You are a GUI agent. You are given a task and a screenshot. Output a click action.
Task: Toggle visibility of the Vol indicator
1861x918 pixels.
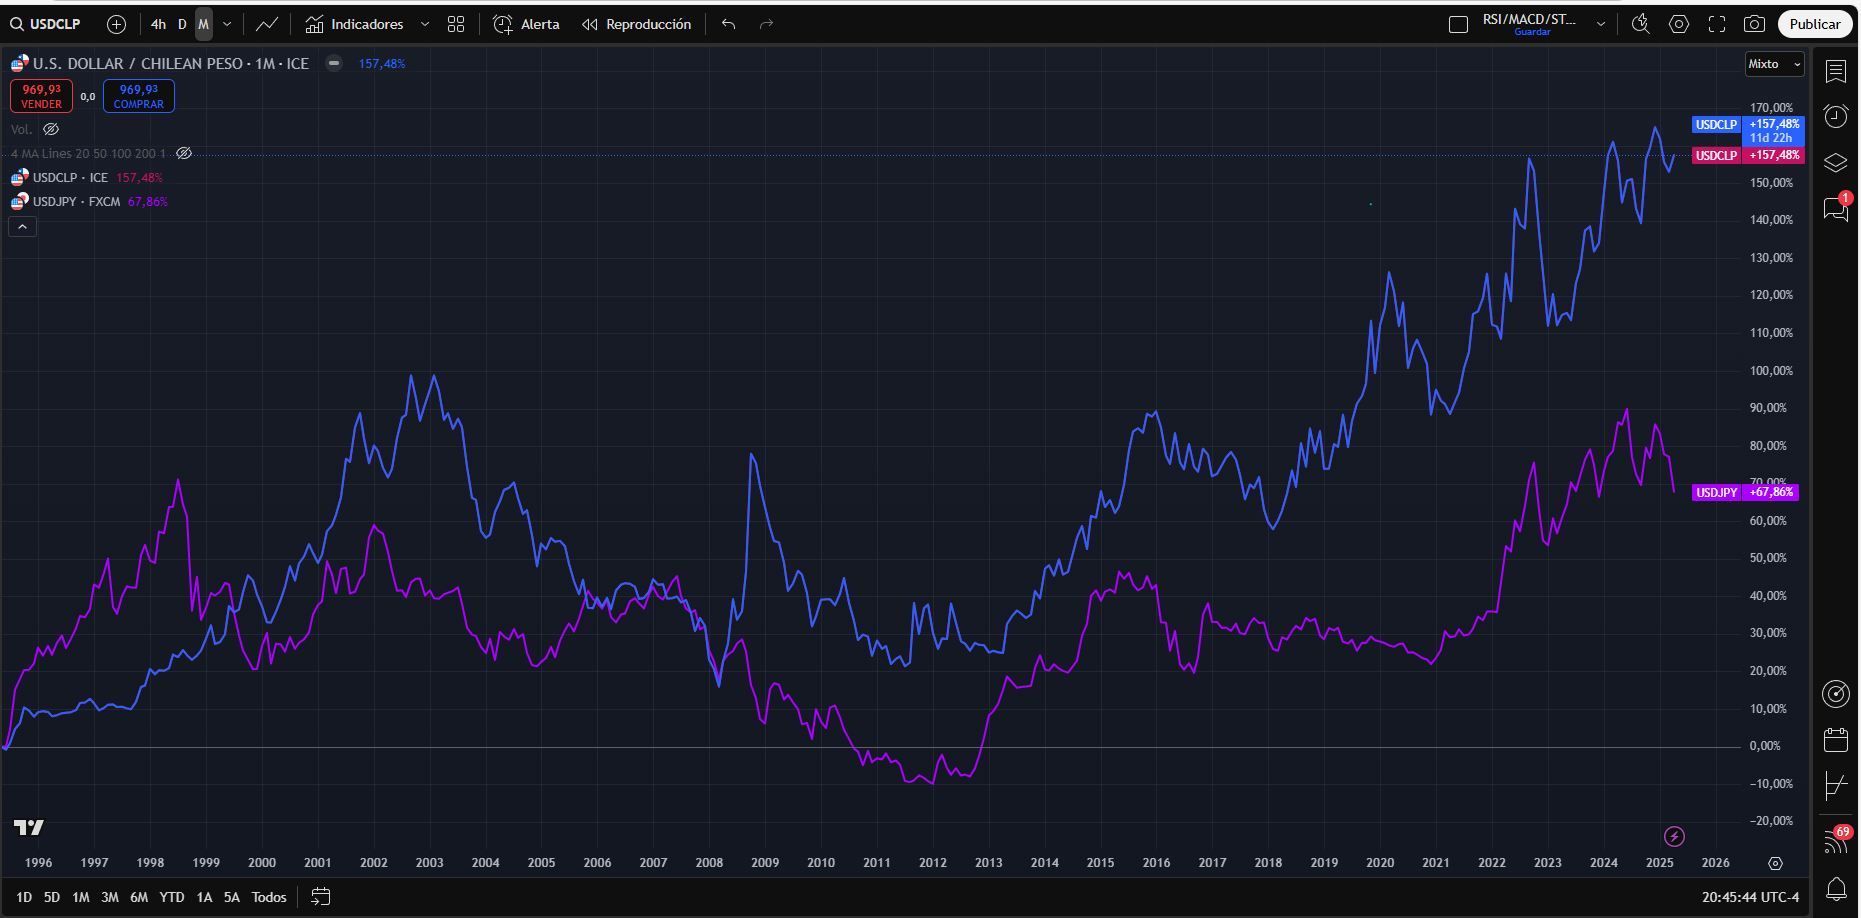51,129
